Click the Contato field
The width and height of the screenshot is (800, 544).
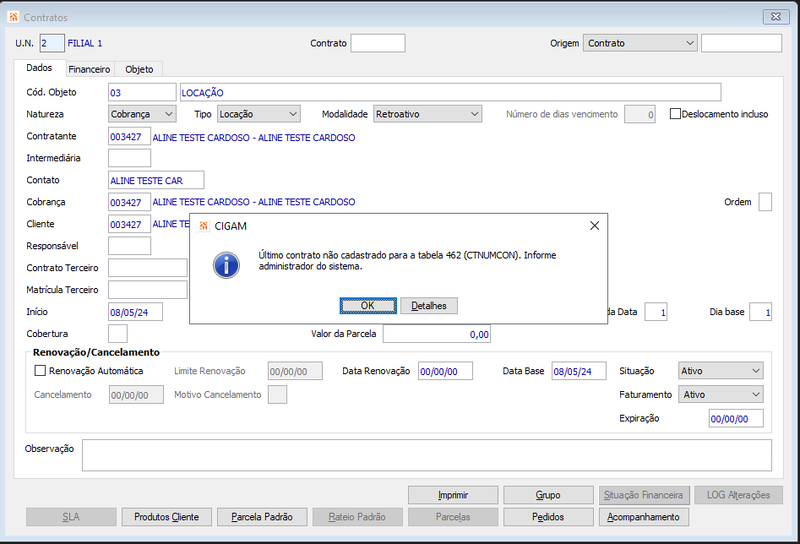pos(156,180)
